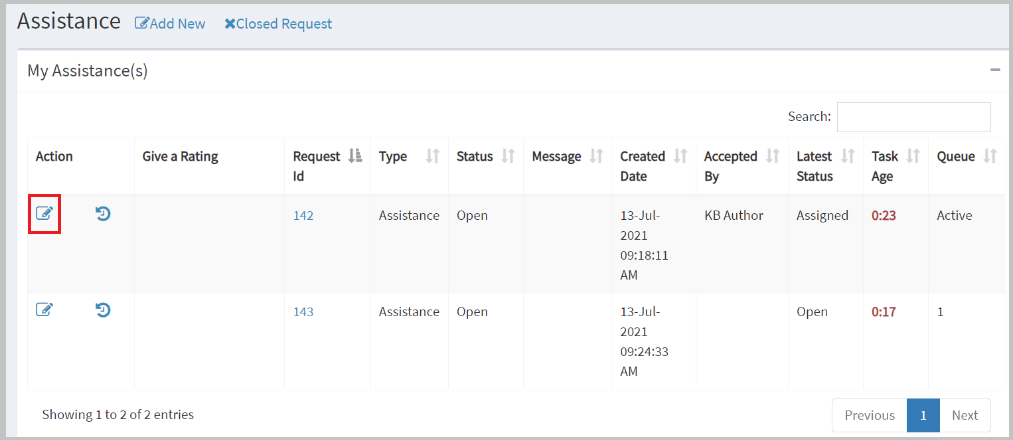Sort by the Request Id column
Image resolution: width=1013 pixels, height=440 pixels.
click(x=328, y=166)
